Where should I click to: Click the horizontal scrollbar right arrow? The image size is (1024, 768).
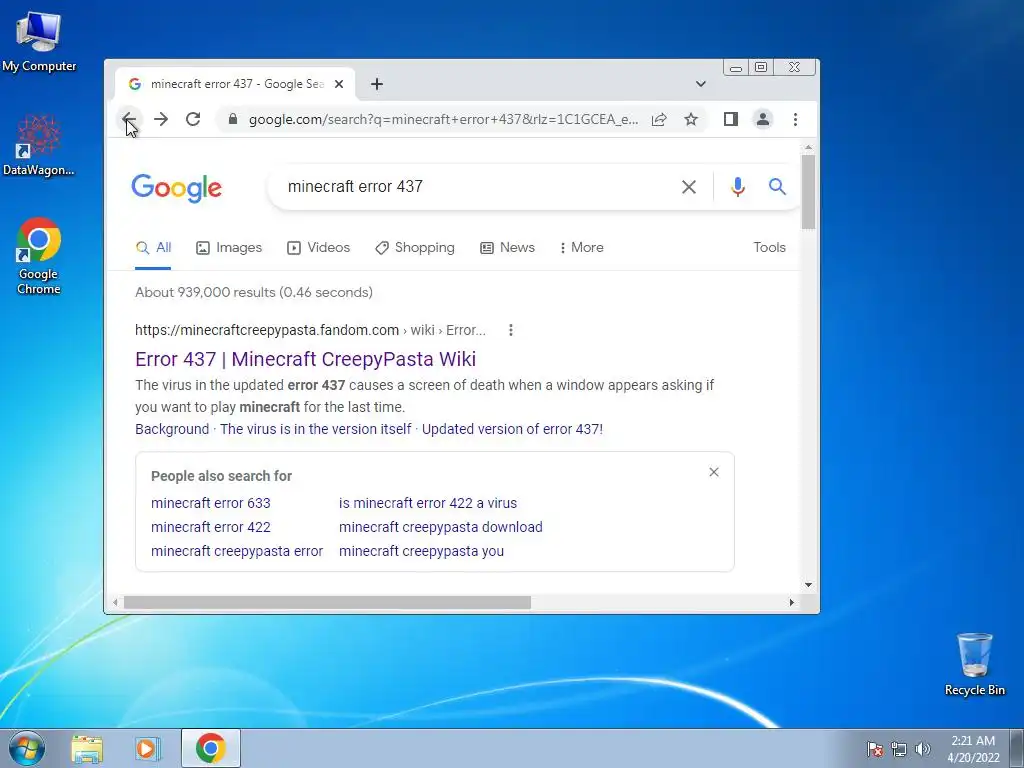coord(792,602)
